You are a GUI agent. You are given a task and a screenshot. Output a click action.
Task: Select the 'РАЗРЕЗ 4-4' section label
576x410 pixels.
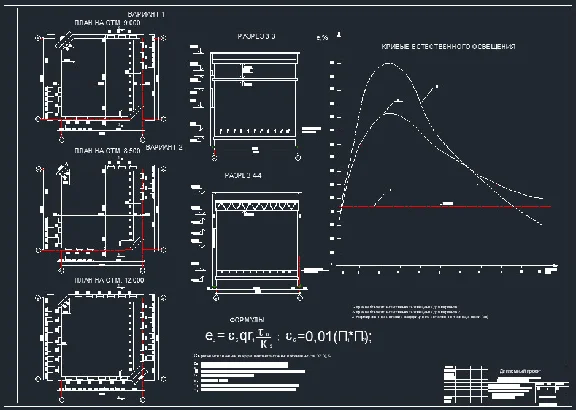[243, 176]
